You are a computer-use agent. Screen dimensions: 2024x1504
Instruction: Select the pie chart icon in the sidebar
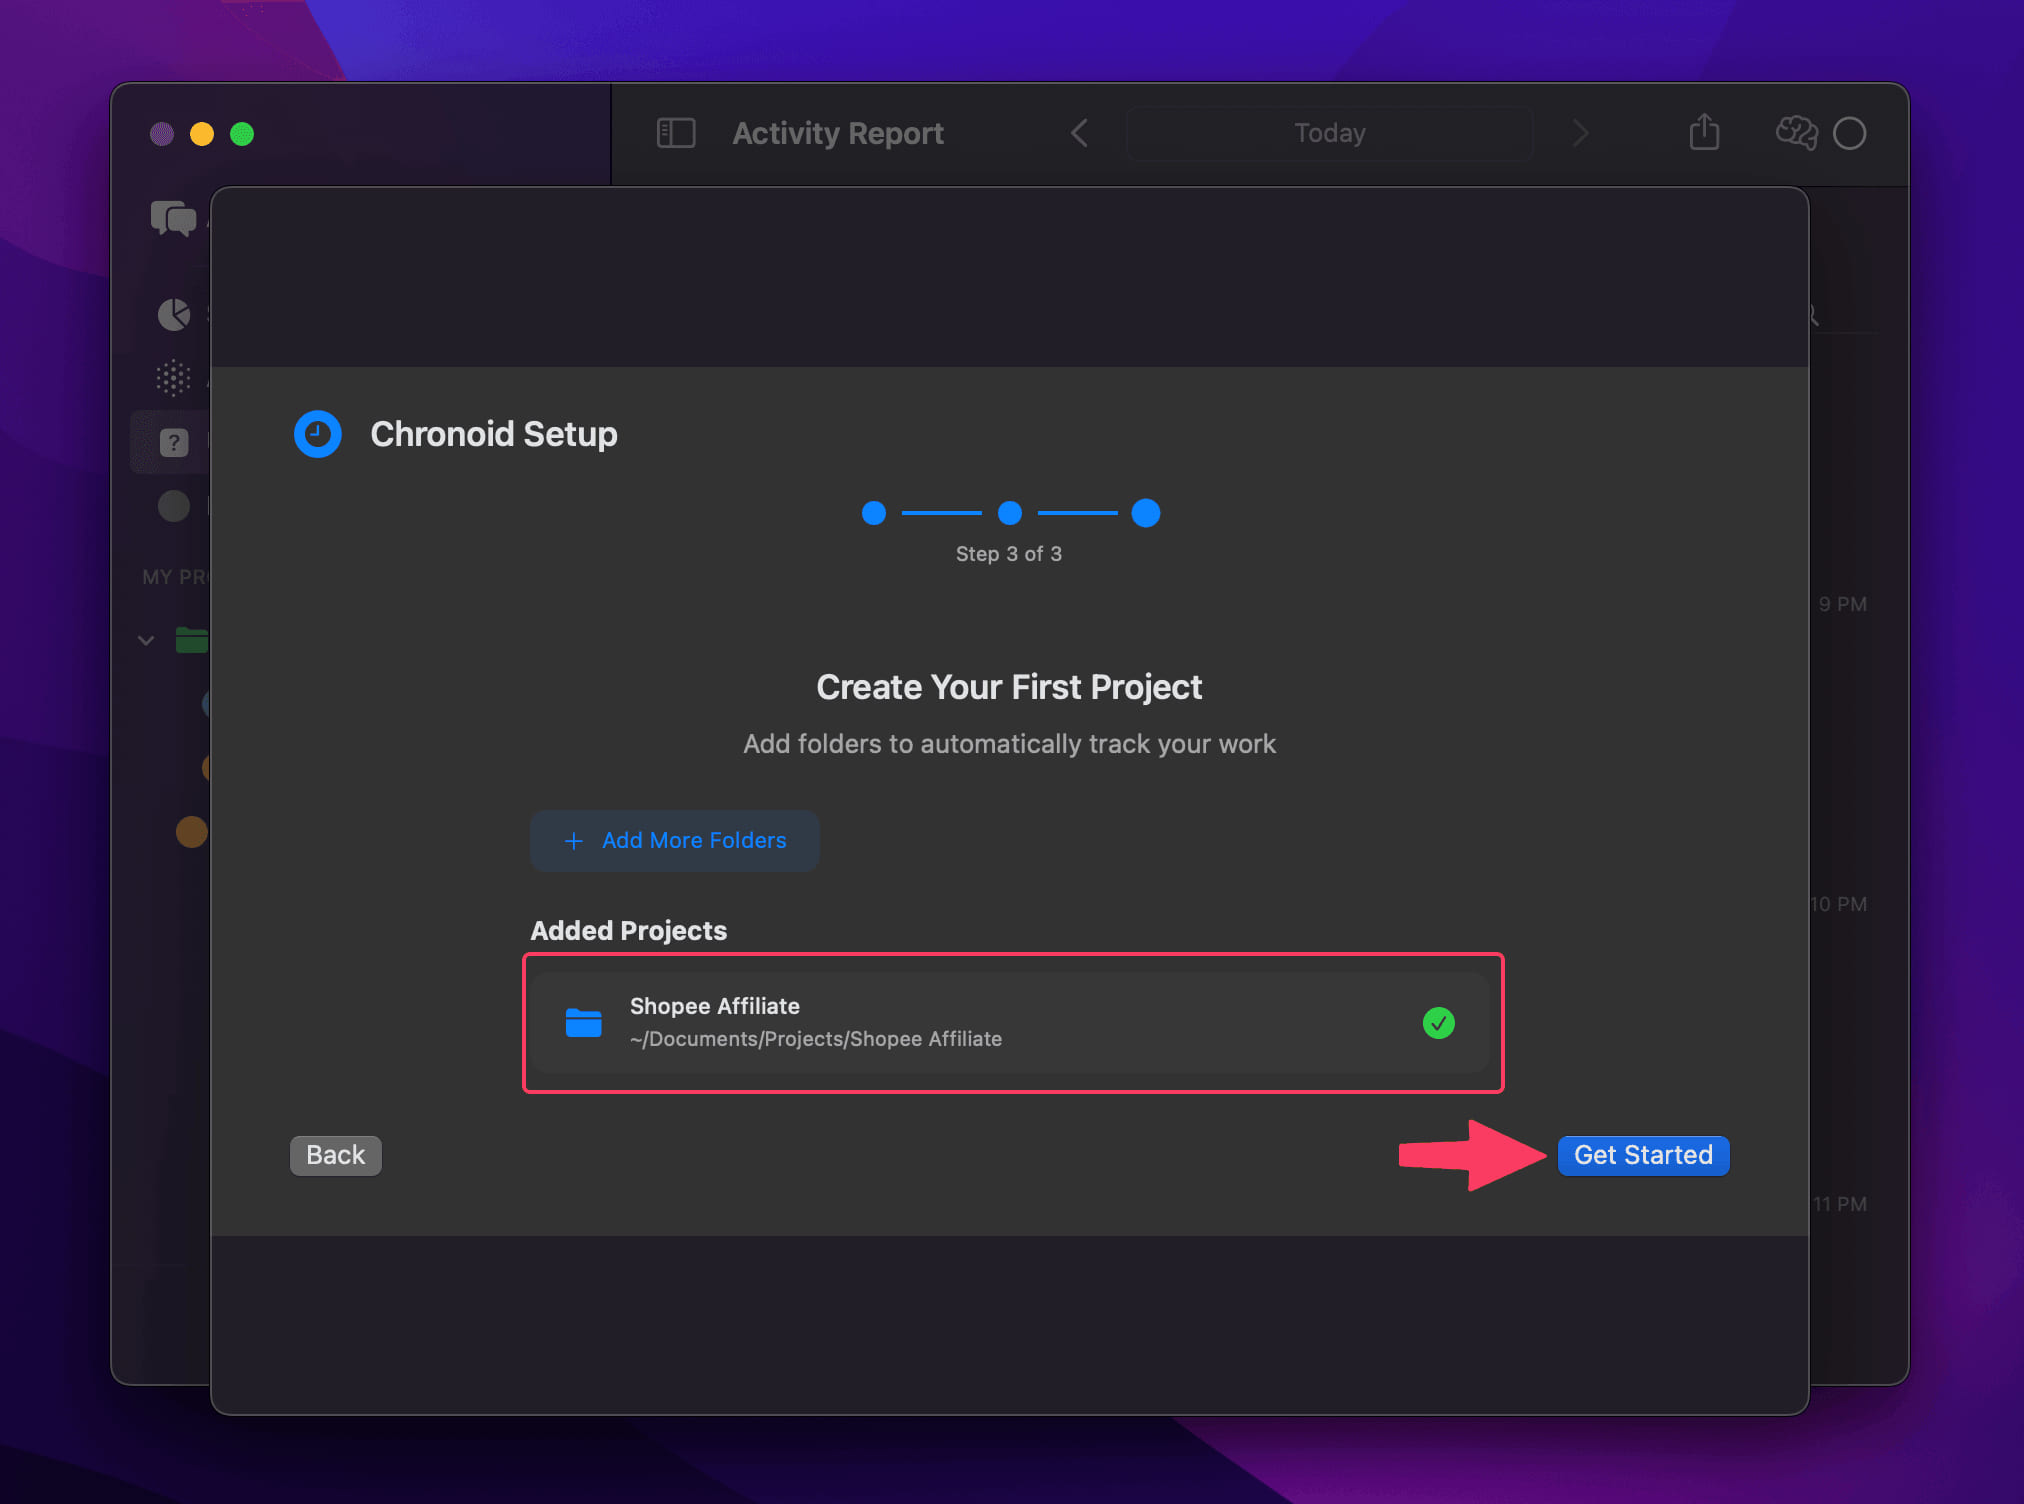[x=174, y=314]
